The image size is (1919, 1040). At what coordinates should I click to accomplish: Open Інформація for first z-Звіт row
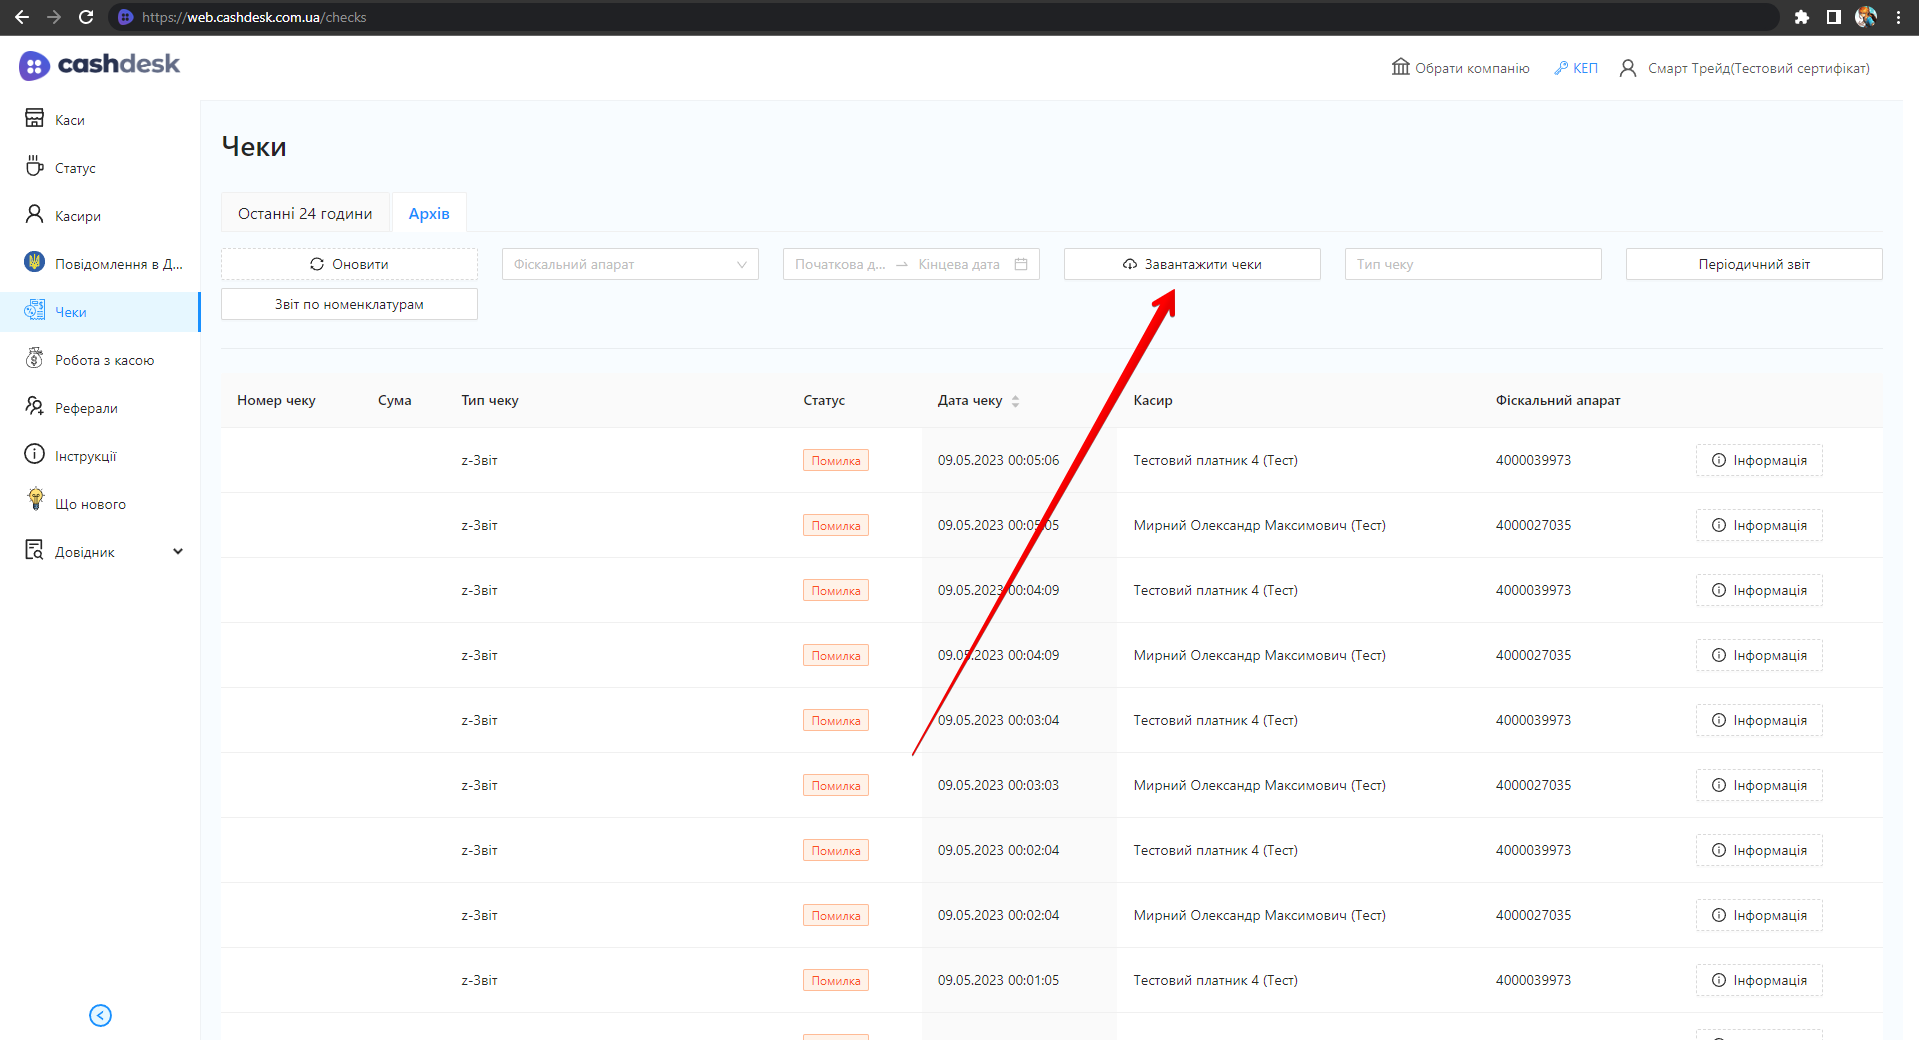point(1758,460)
